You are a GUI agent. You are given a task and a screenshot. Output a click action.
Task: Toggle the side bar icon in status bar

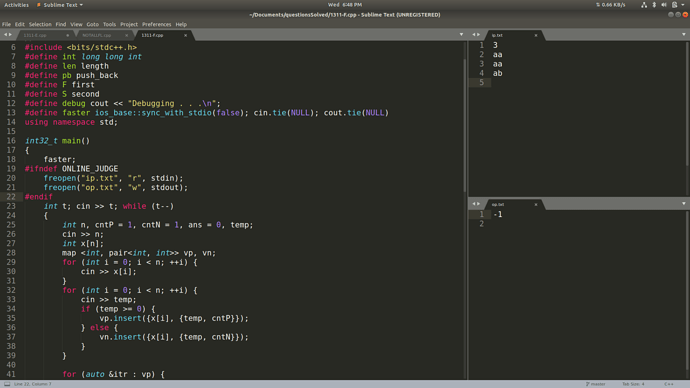coord(7,384)
